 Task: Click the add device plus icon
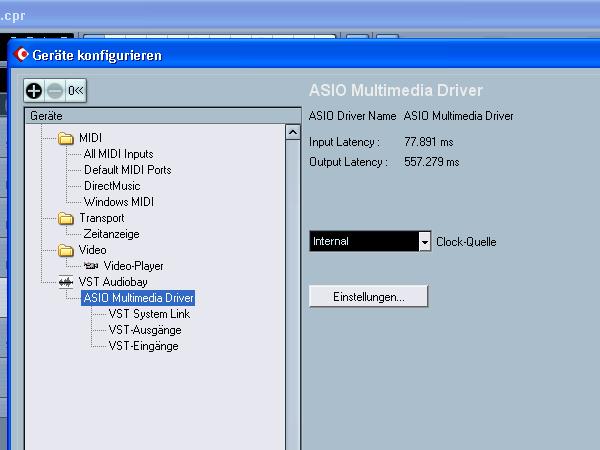coord(34,91)
